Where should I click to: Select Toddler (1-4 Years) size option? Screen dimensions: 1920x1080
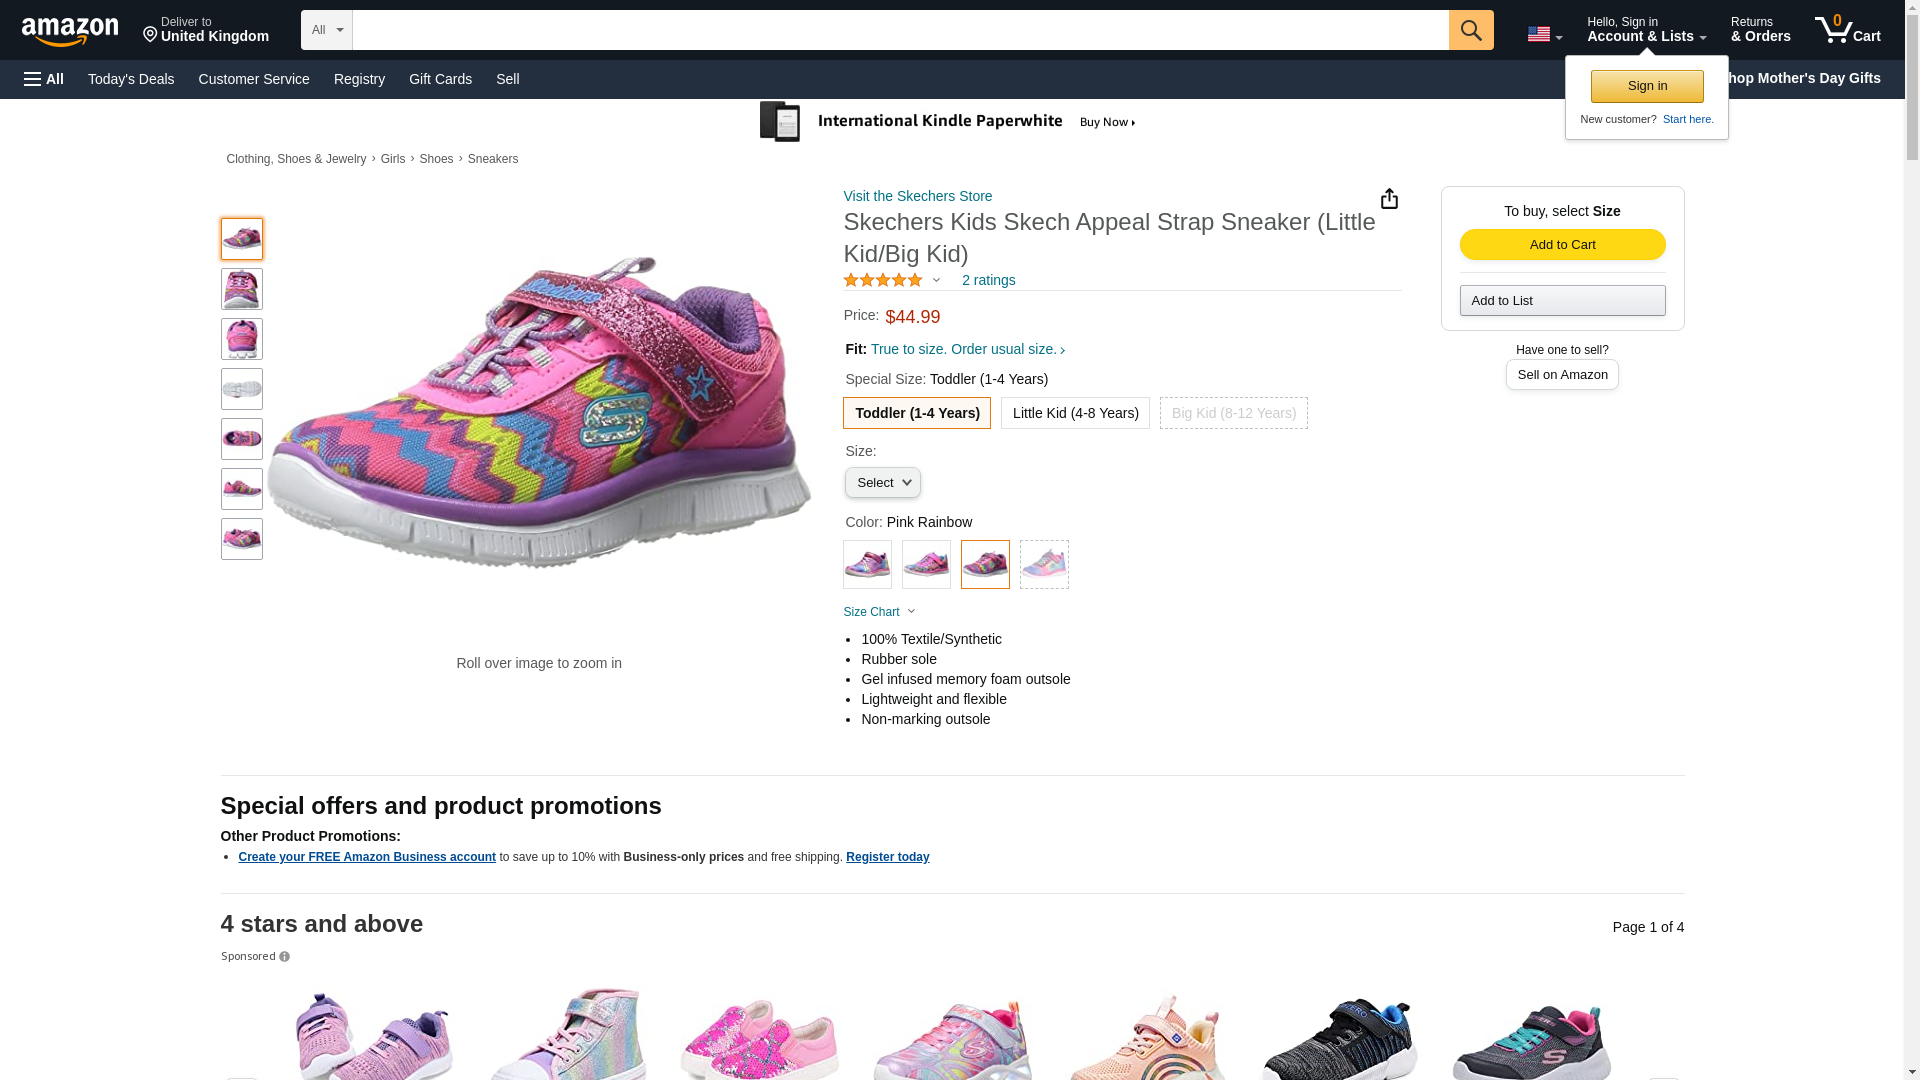point(917,413)
